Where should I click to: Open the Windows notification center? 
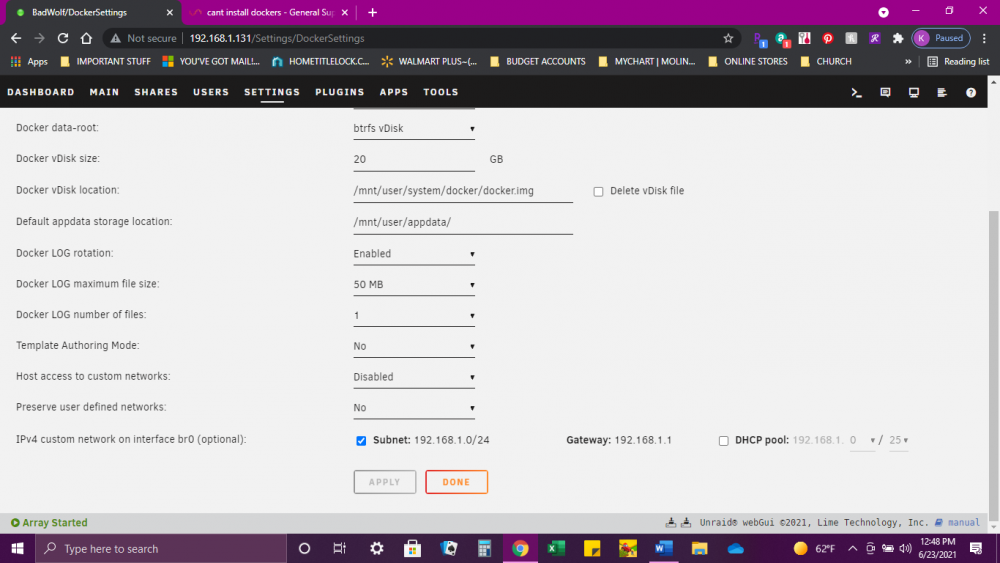[976, 548]
